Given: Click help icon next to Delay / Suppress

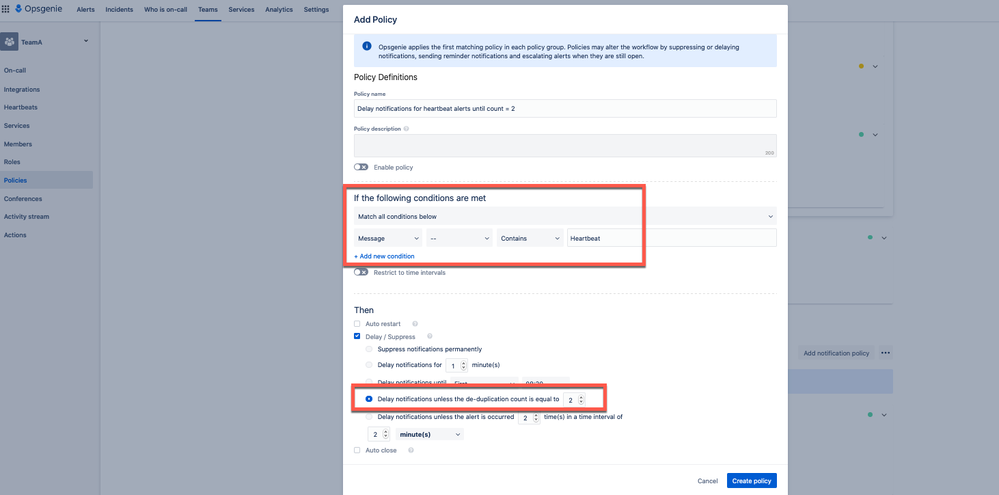Looking at the screenshot, I should (x=429, y=336).
